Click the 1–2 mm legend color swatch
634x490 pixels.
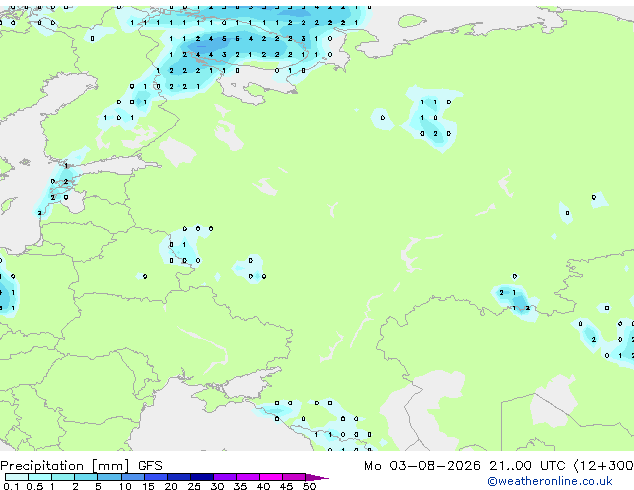coord(63,477)
